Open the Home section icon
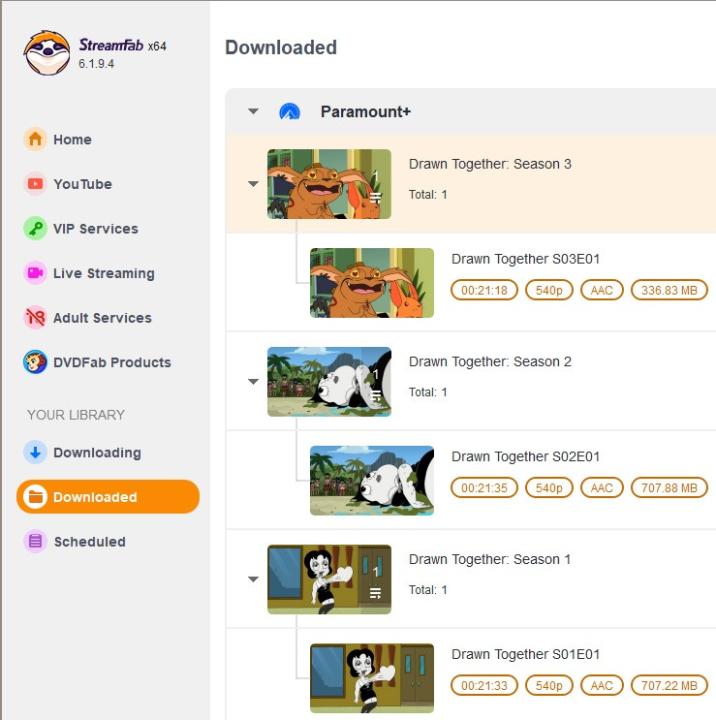The image size is (716, 720). pyautogui.click(x=35, y=139)
